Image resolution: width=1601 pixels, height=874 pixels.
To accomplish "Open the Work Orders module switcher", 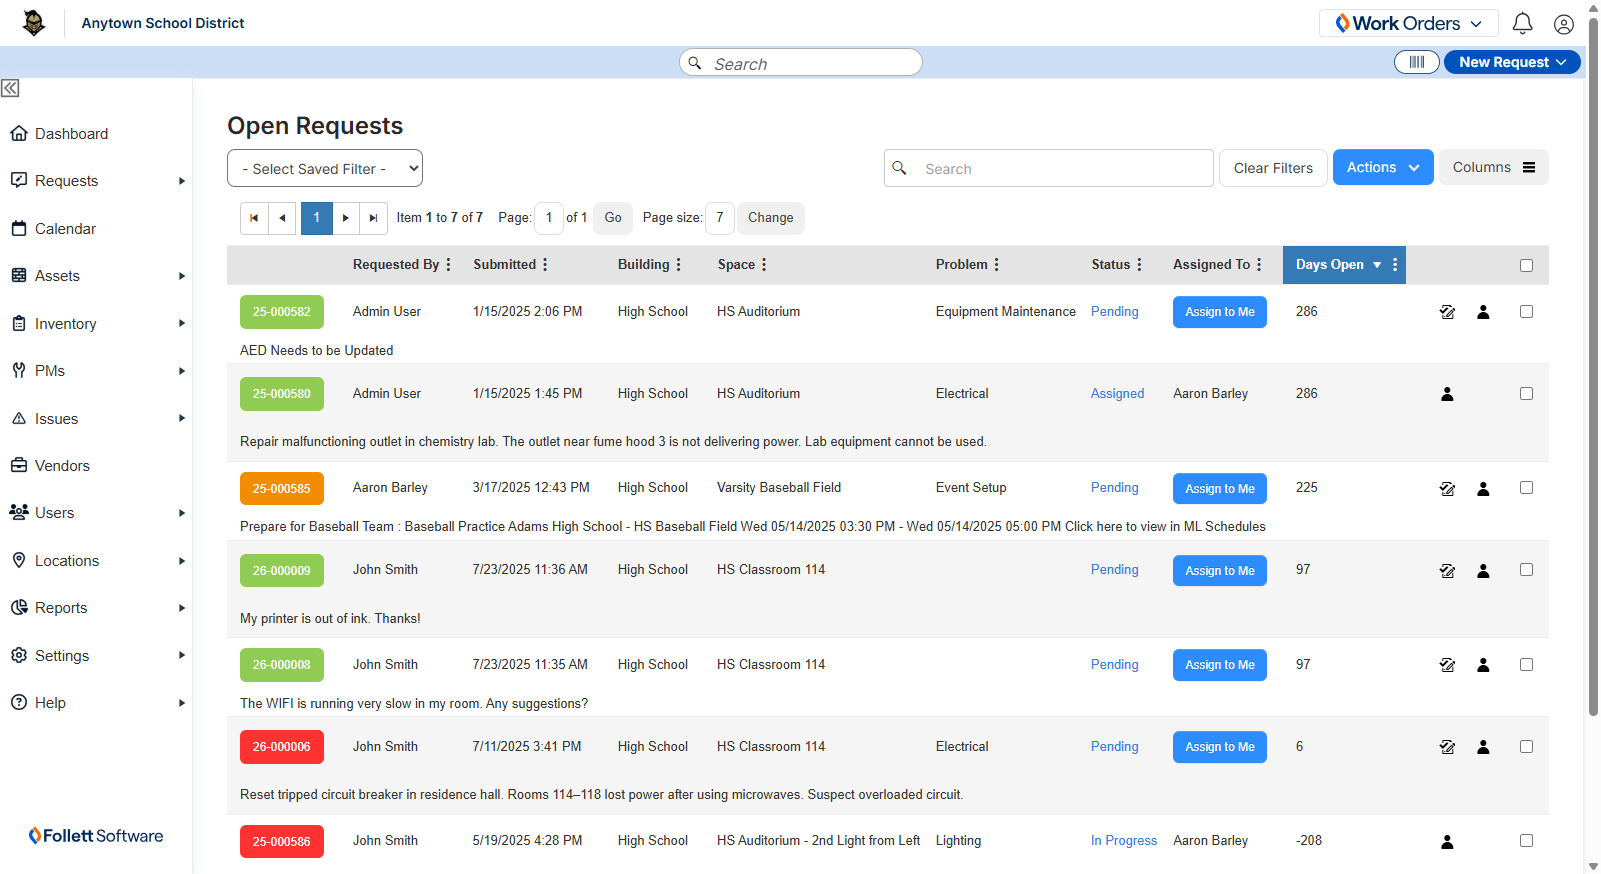I will coord(1408,23).
